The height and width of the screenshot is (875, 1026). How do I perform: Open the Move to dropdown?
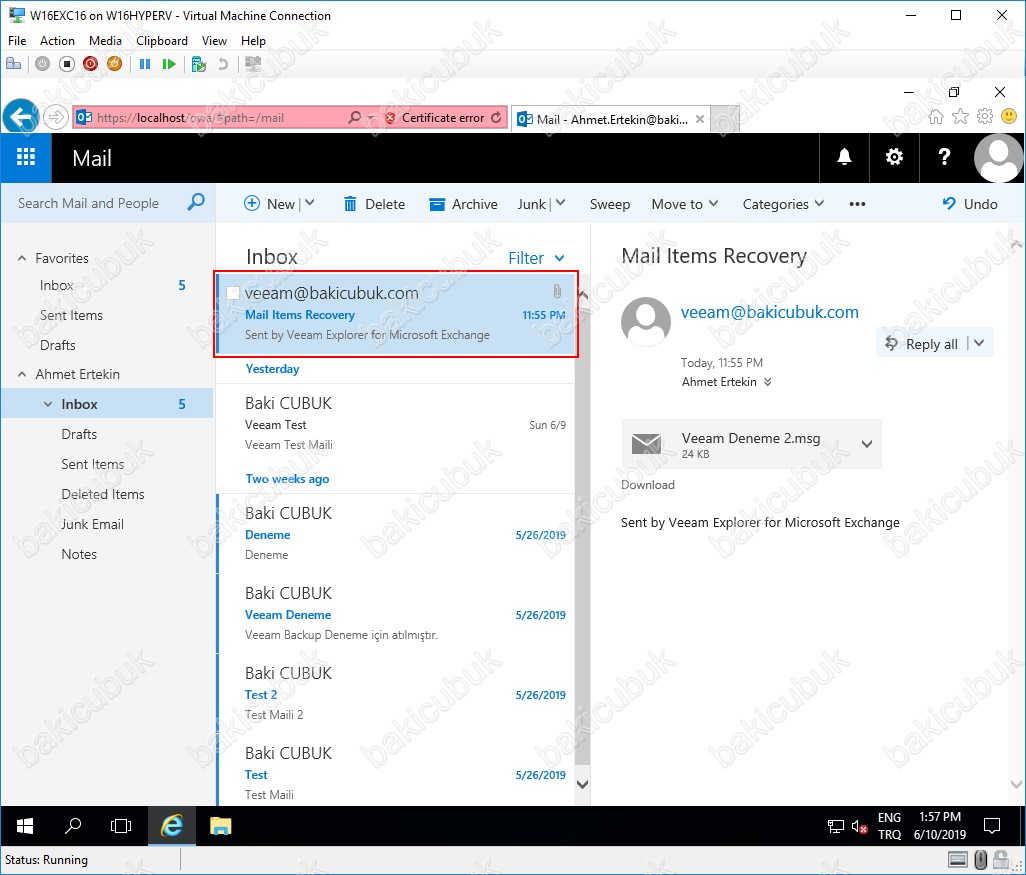(x=684, y=204)
